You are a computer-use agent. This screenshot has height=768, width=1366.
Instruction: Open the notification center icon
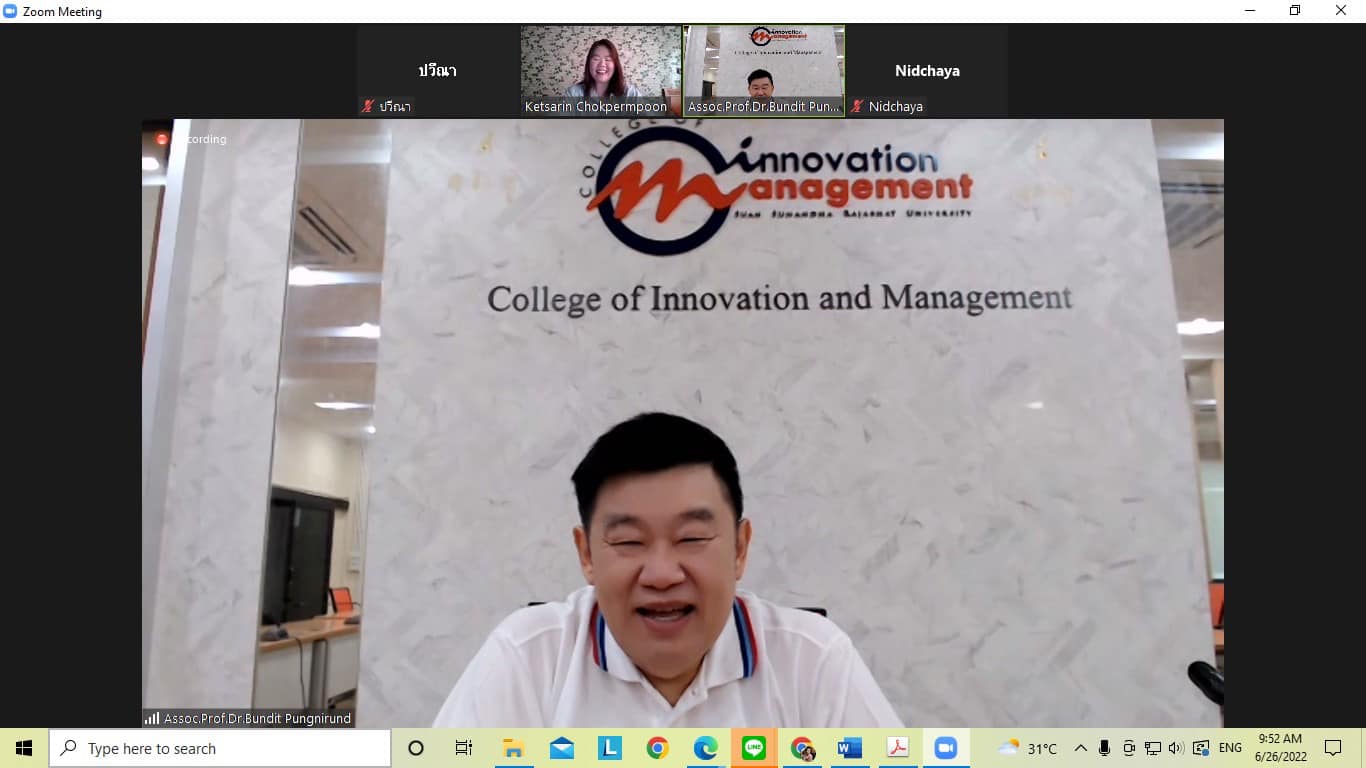coord(1332,748)
